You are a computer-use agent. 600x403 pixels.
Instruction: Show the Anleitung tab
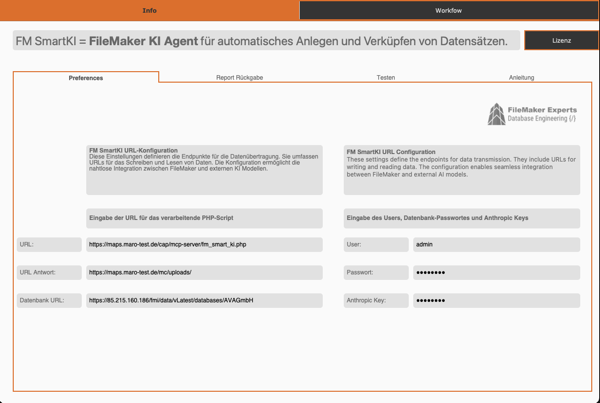521,77
